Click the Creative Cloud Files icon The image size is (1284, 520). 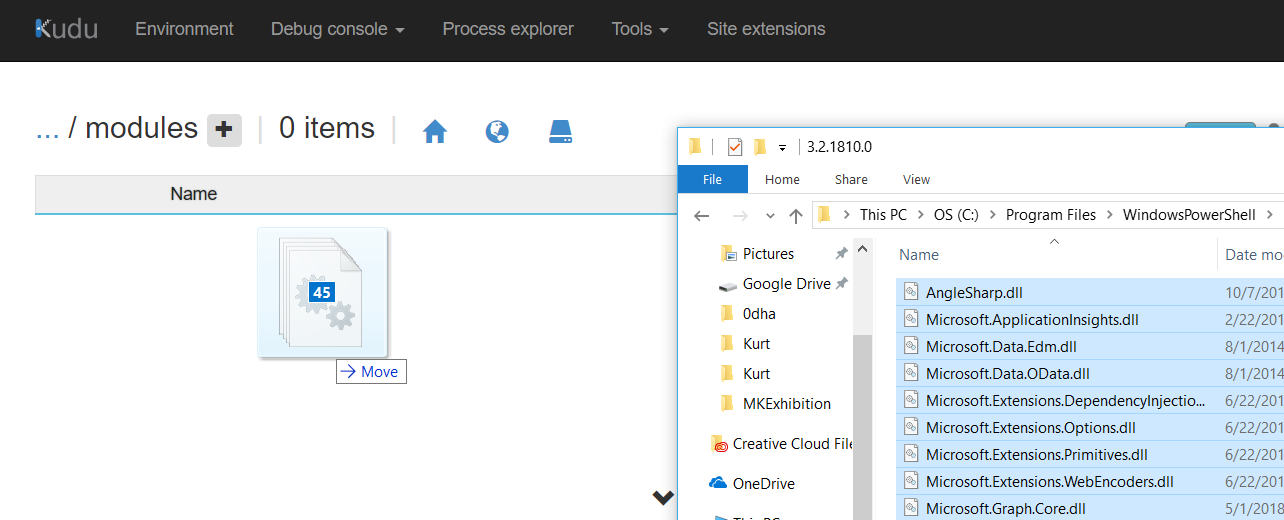click(x=718, y=444)
